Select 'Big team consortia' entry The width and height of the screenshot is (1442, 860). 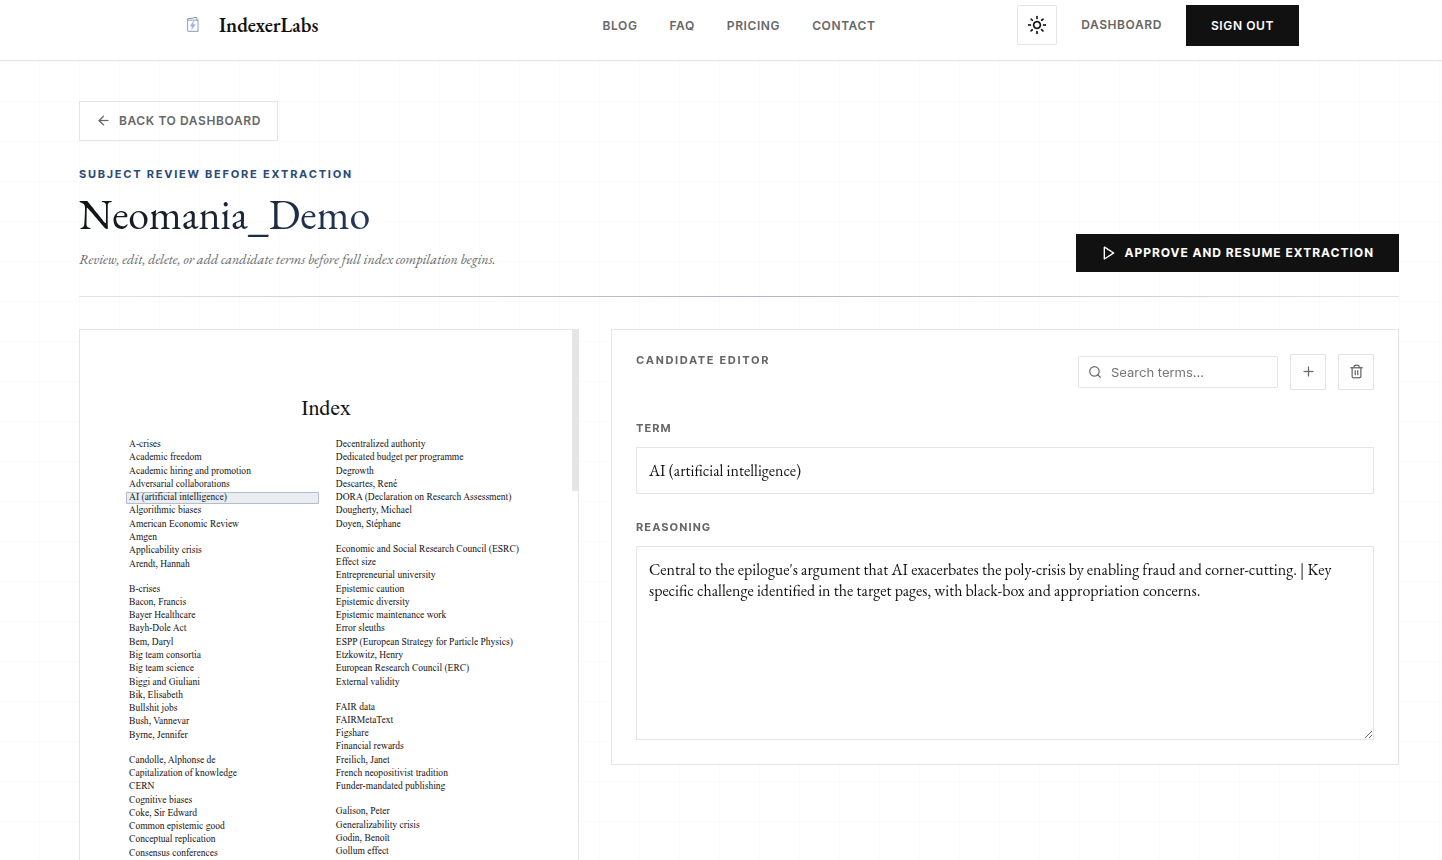tap(165, 655)
